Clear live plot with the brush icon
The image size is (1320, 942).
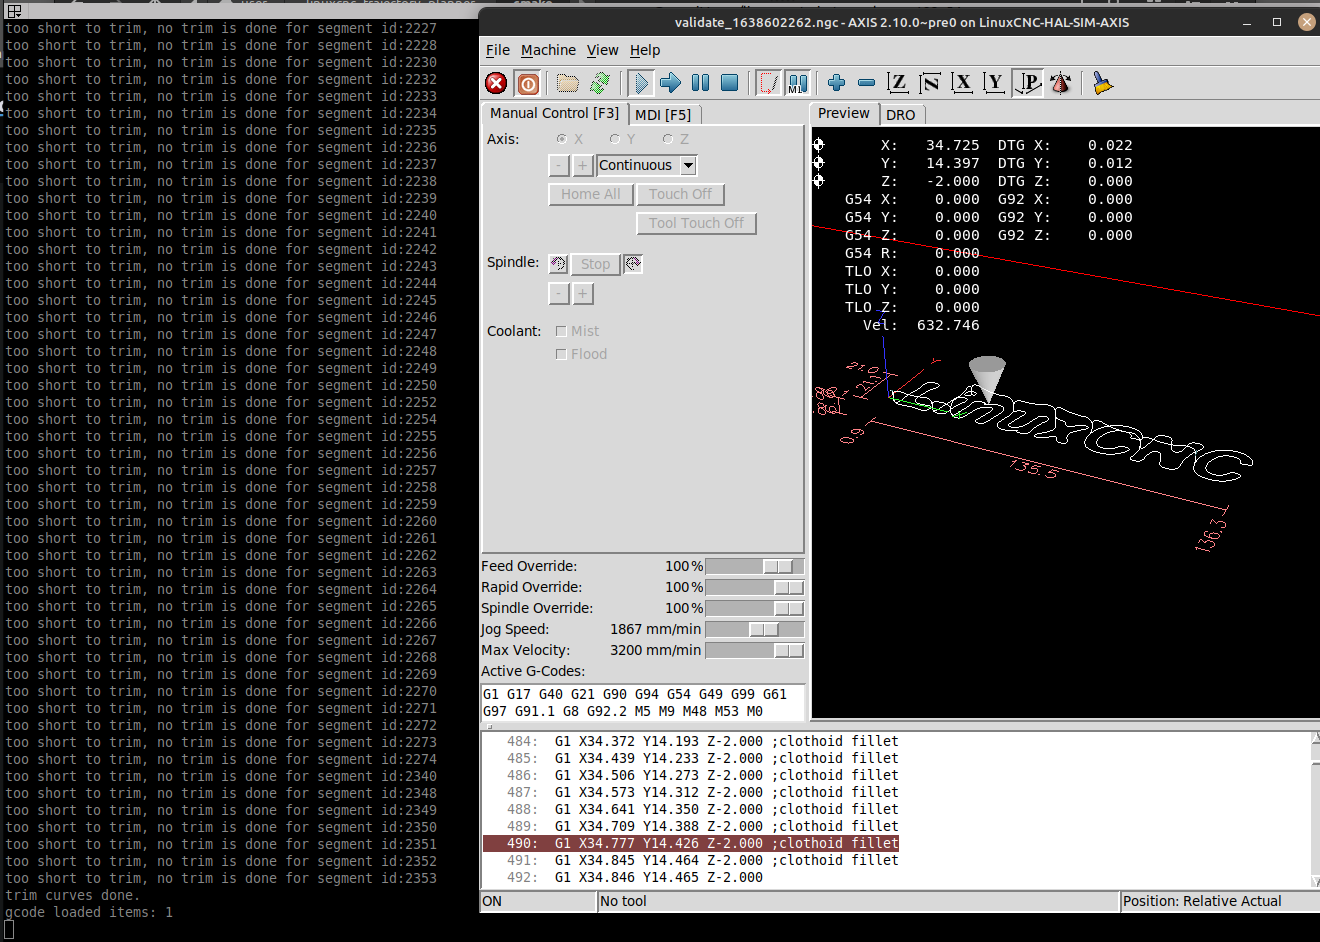(x=1102, y=83)
